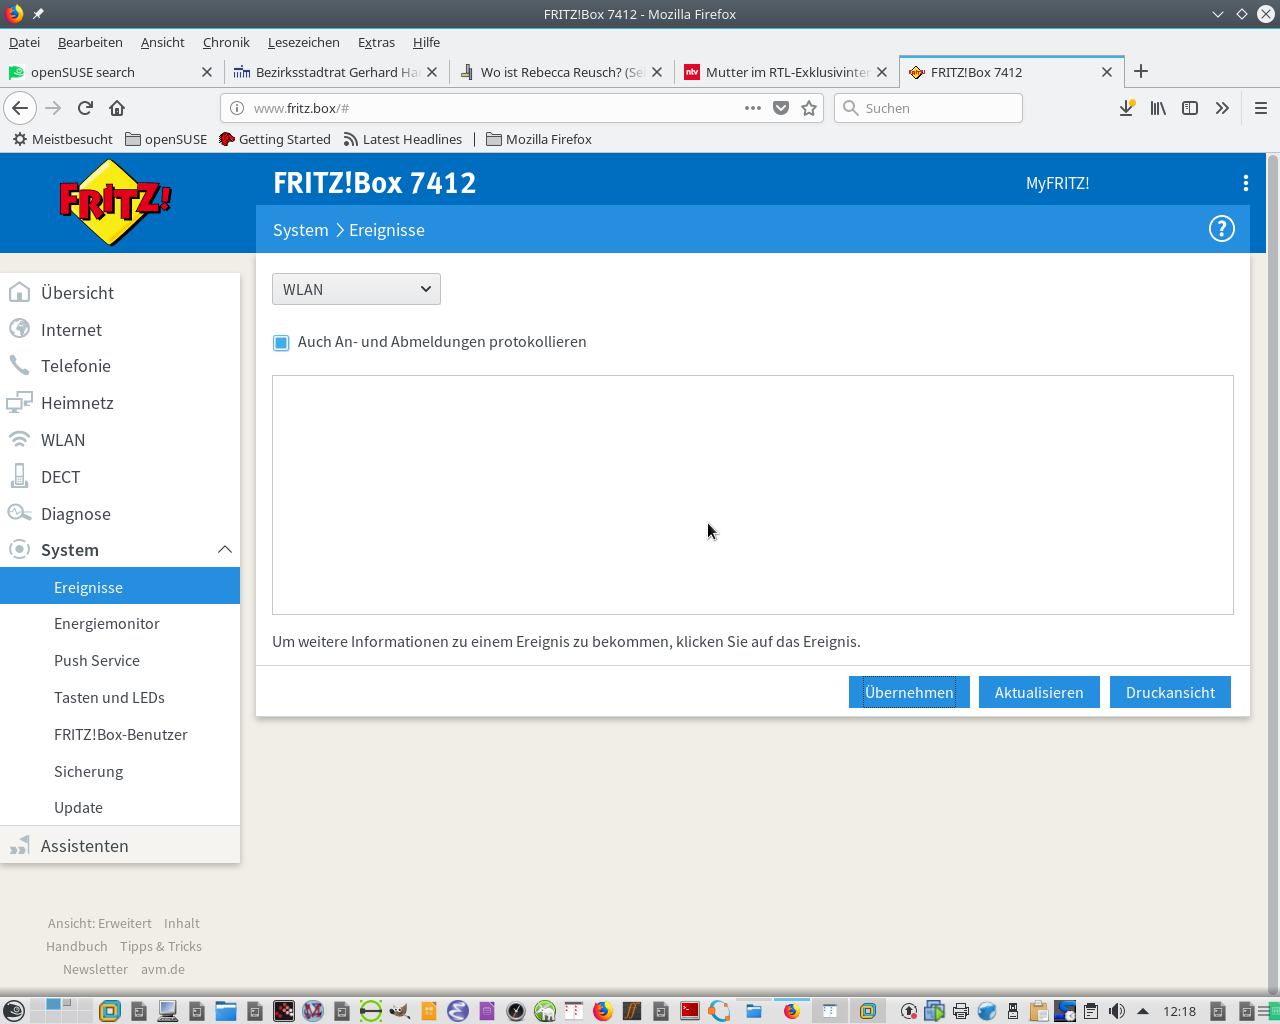Open Push Service in System menu

coord(97,660)
